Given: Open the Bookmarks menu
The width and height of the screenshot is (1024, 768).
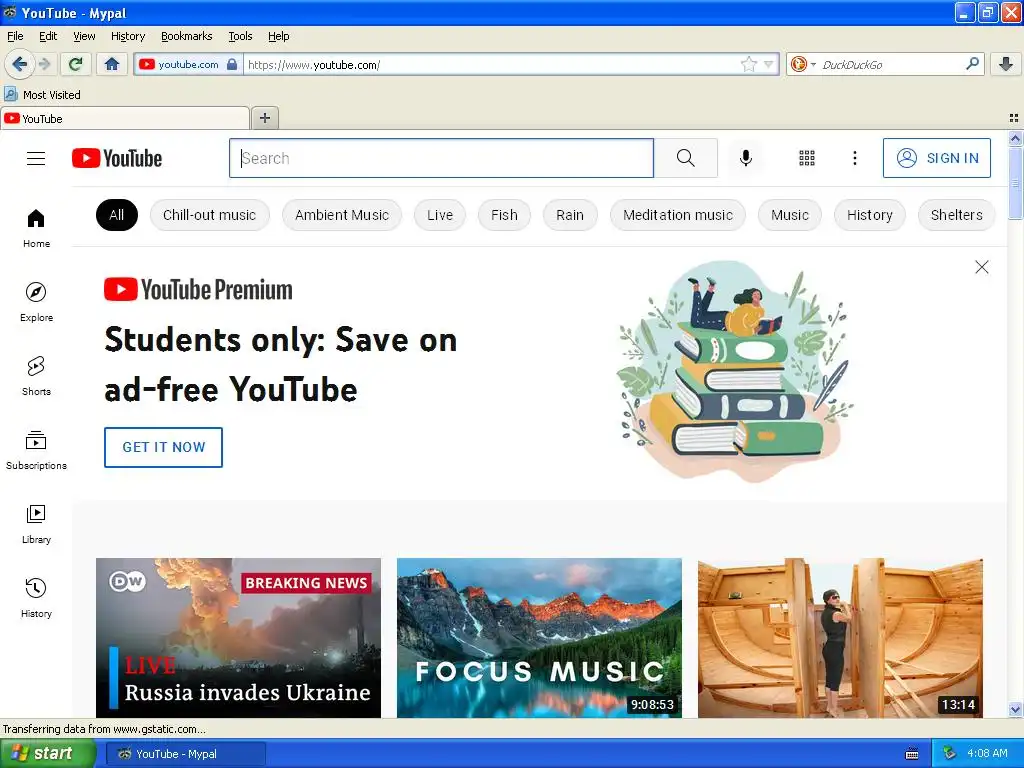Looking at the screenshot, I should click(x=186, y=36).
